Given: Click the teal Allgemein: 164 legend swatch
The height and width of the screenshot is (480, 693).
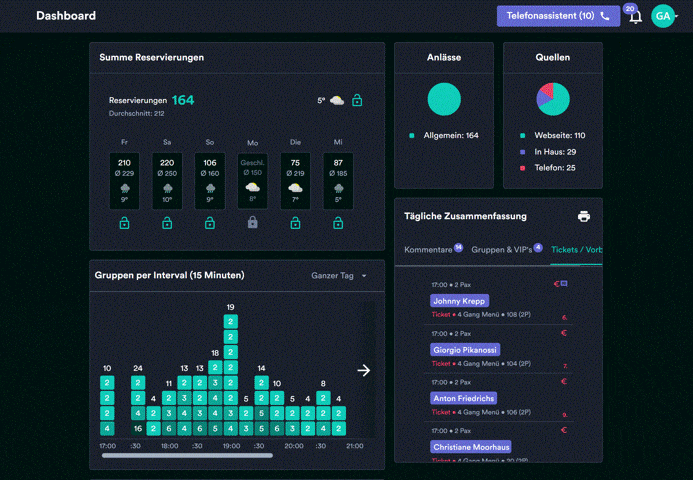Looking at the screenshot, I should tap(411, 136).
